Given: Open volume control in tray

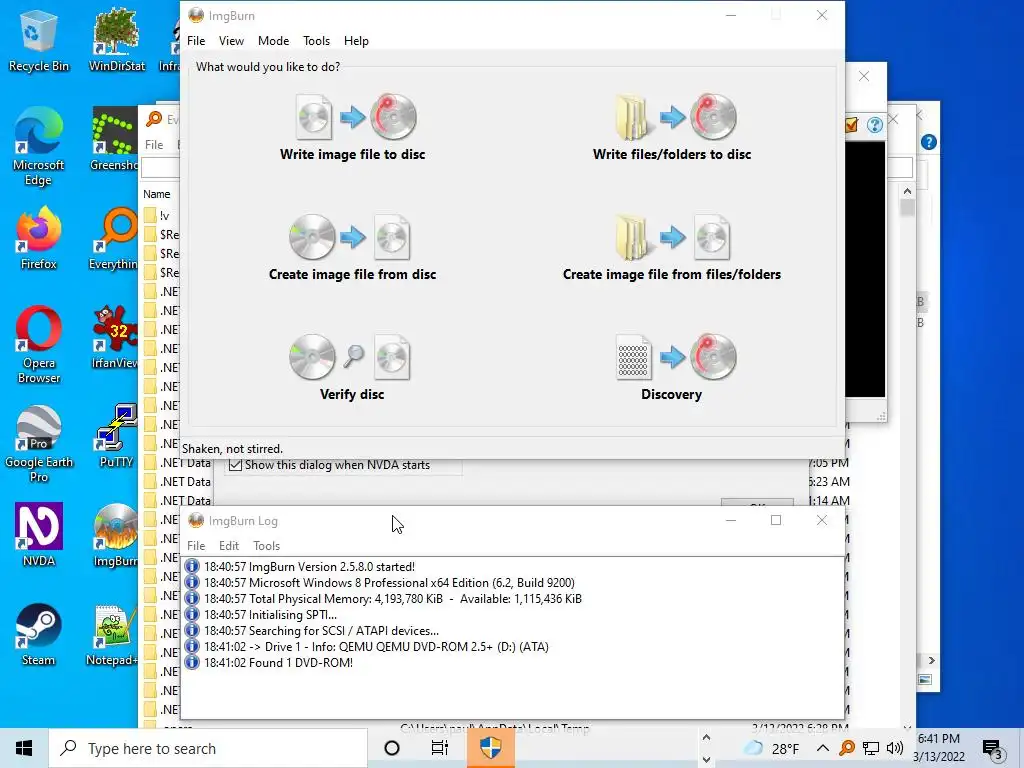Looking at the screenshot, I should pyautogui.click(x=895, y=748).
